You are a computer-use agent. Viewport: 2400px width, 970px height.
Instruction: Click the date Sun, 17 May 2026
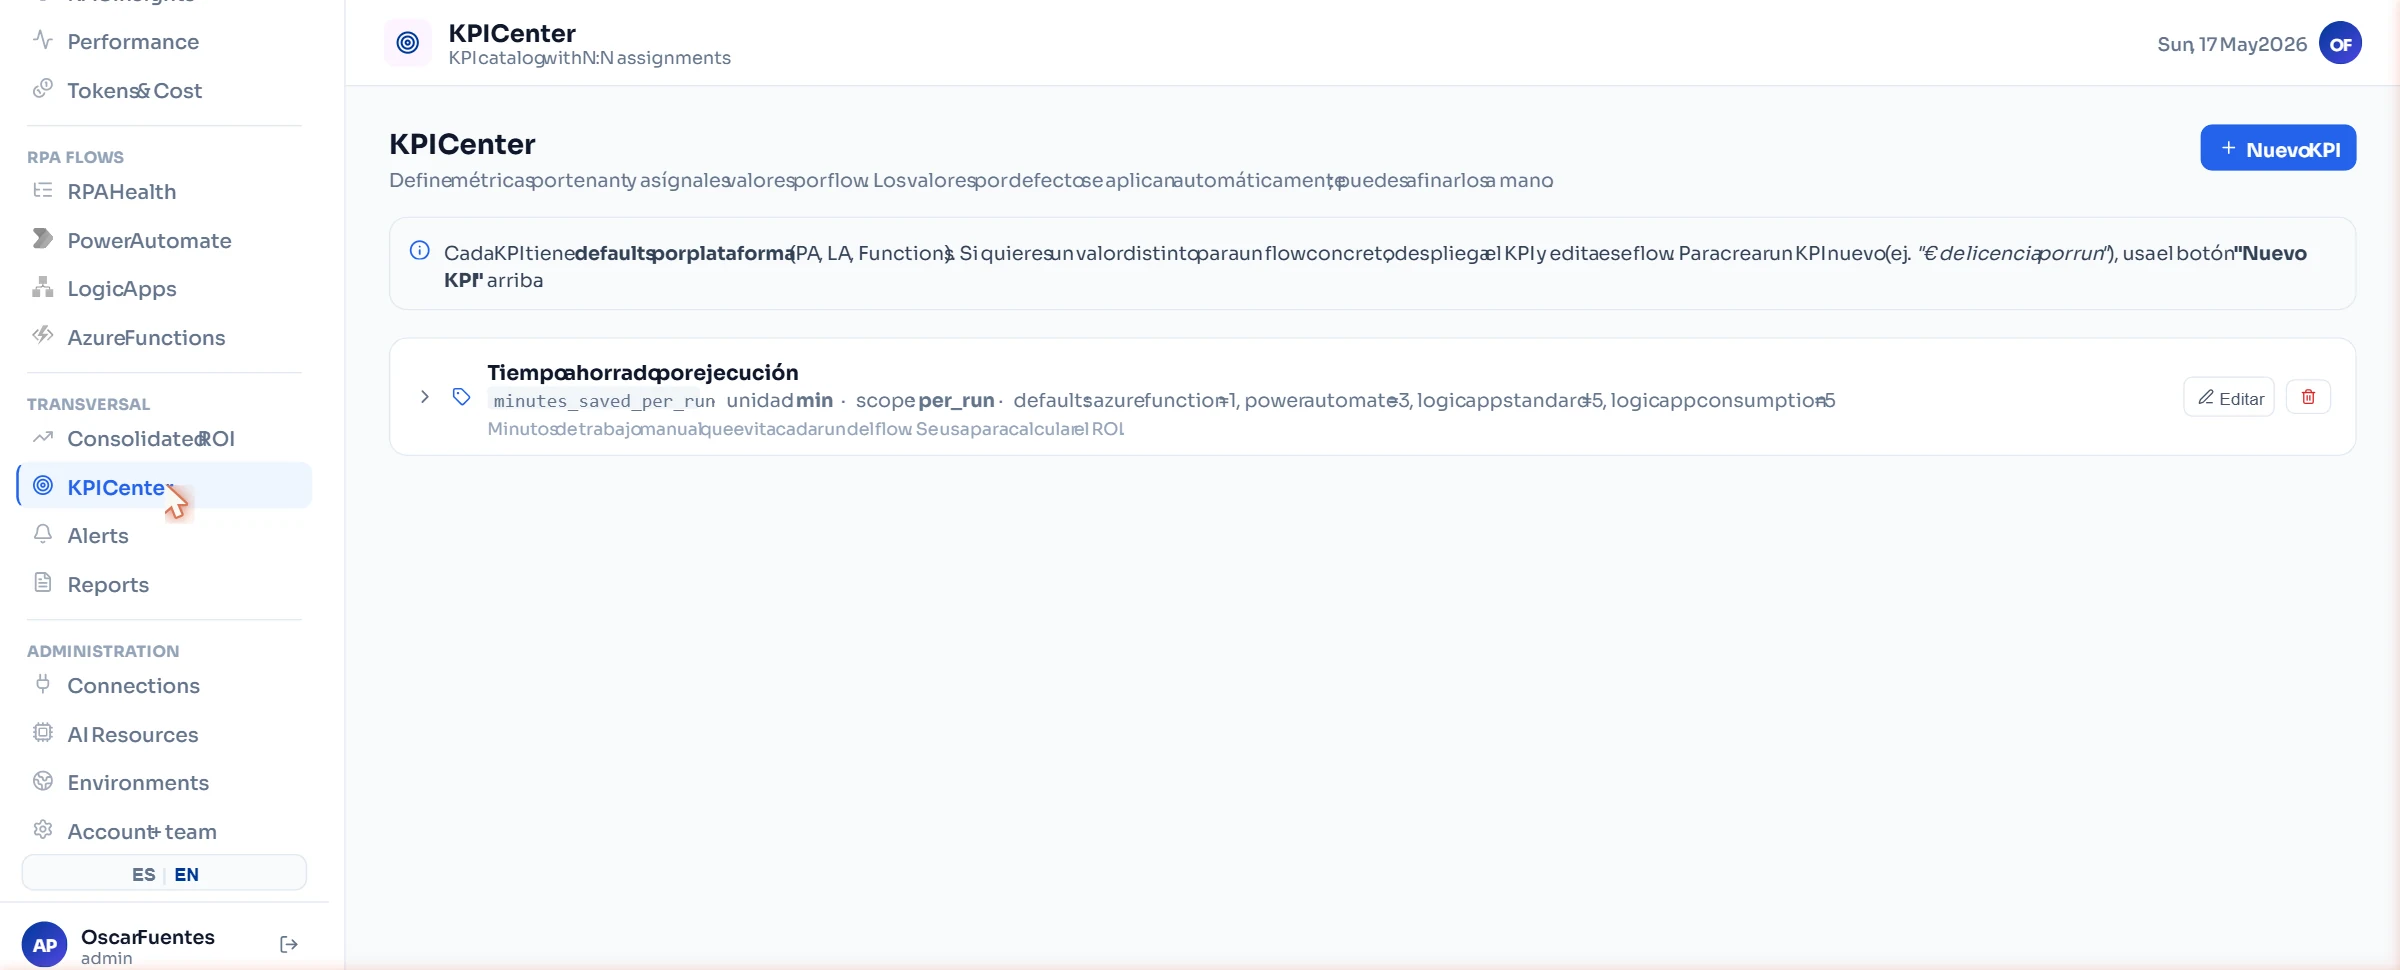pyautogui.click(x=2232, y=44)
